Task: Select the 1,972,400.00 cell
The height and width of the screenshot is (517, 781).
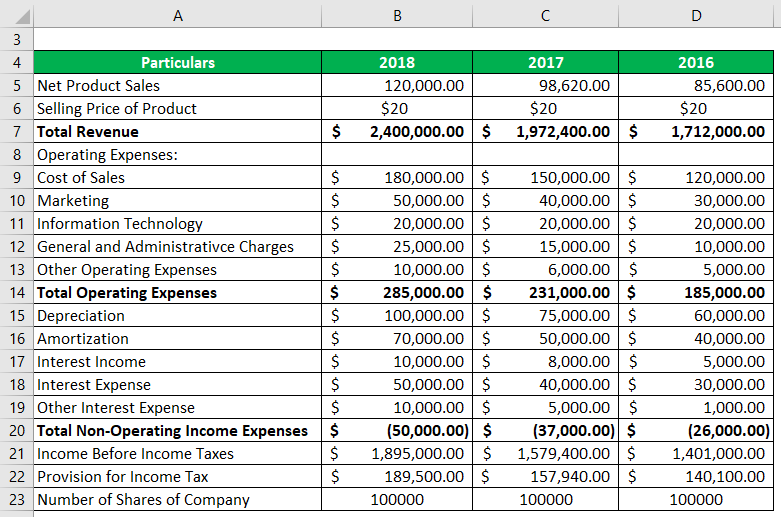Action: point(545,131)
